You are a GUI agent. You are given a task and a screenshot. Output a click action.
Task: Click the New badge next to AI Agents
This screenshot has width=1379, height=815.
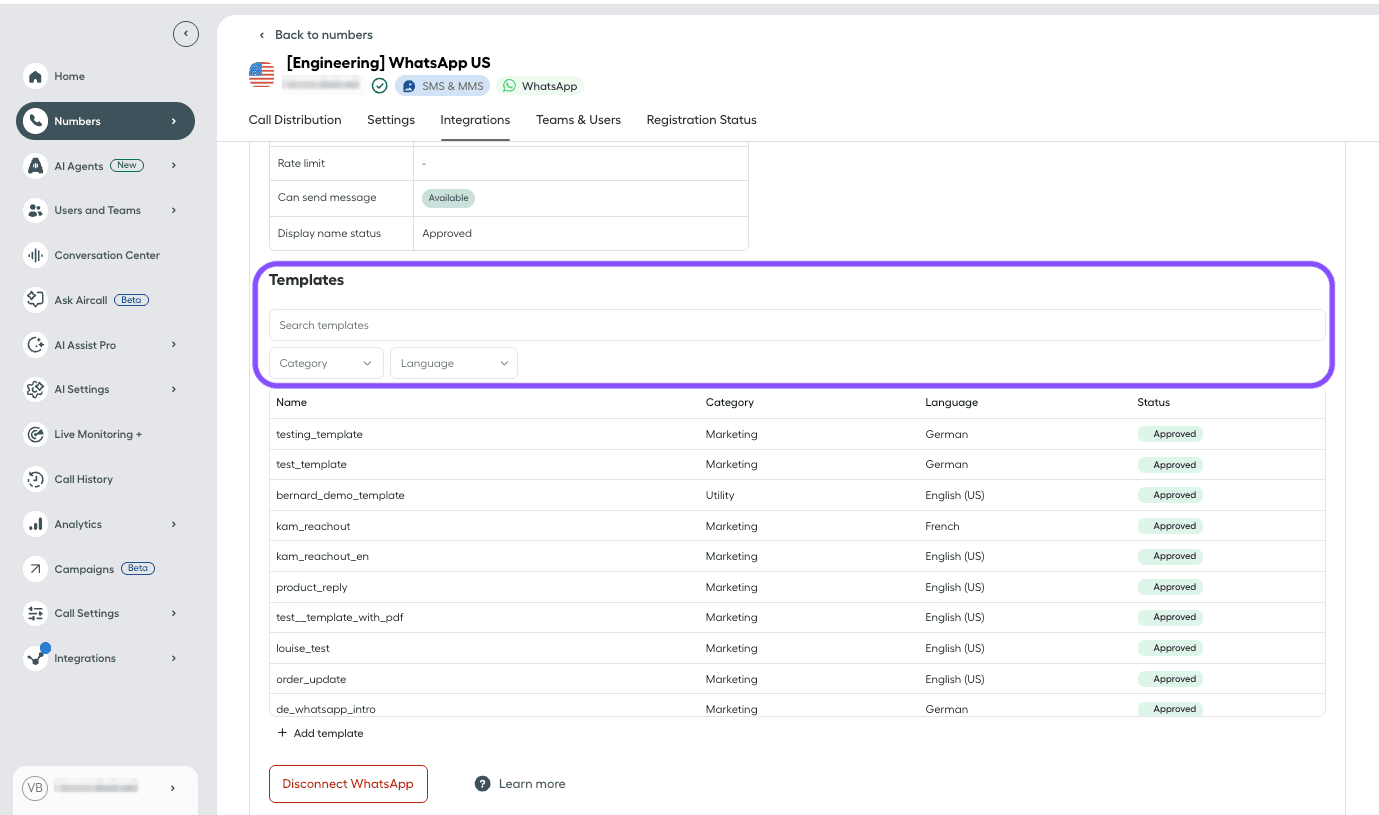coord(127,165)
